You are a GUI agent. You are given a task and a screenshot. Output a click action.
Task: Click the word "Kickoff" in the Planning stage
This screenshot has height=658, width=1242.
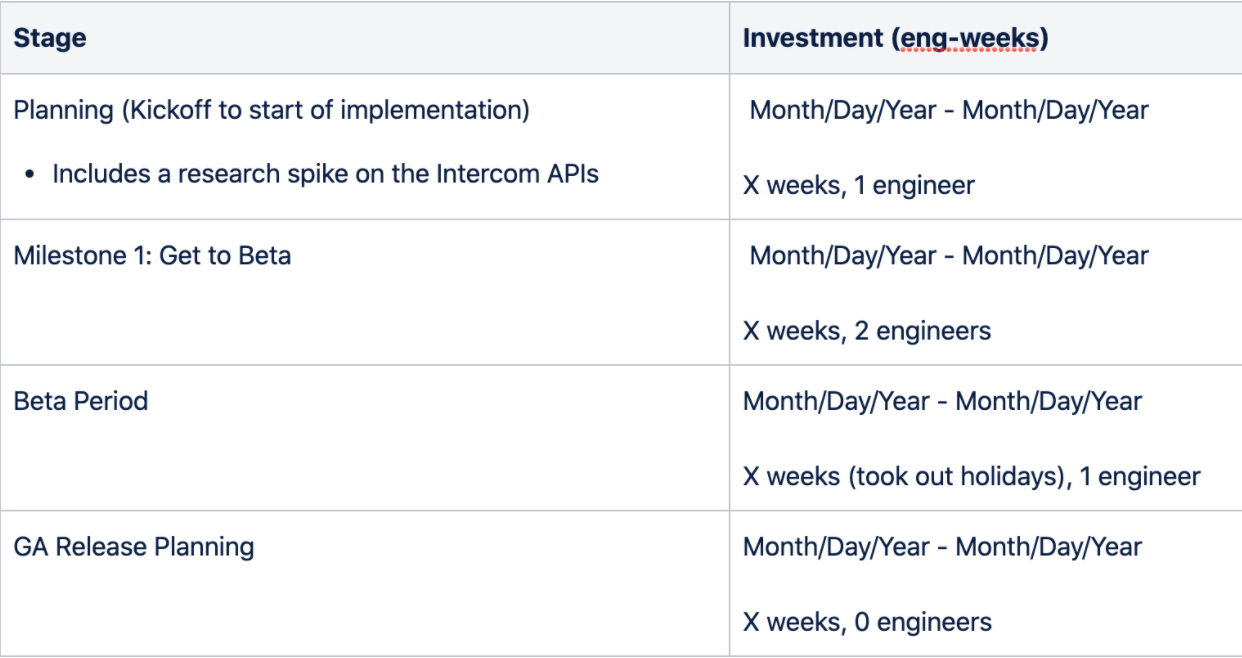tap(167, 109)
